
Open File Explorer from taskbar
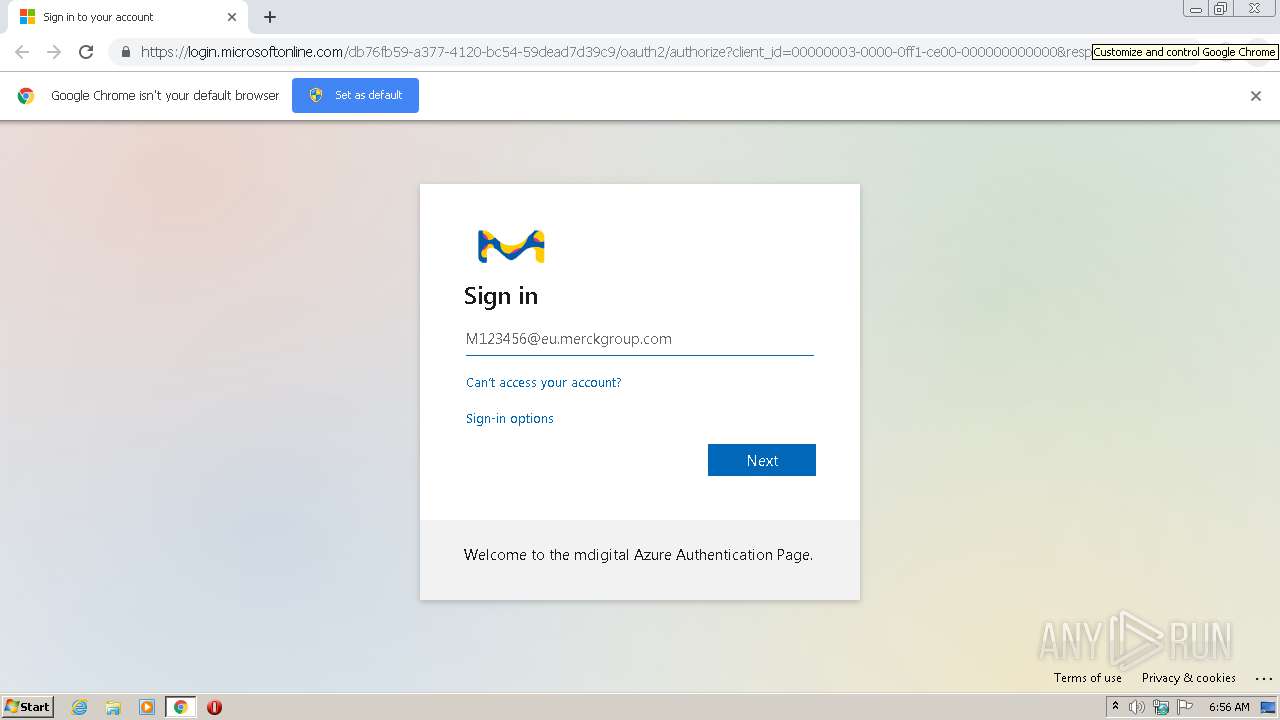coord(113,707)
